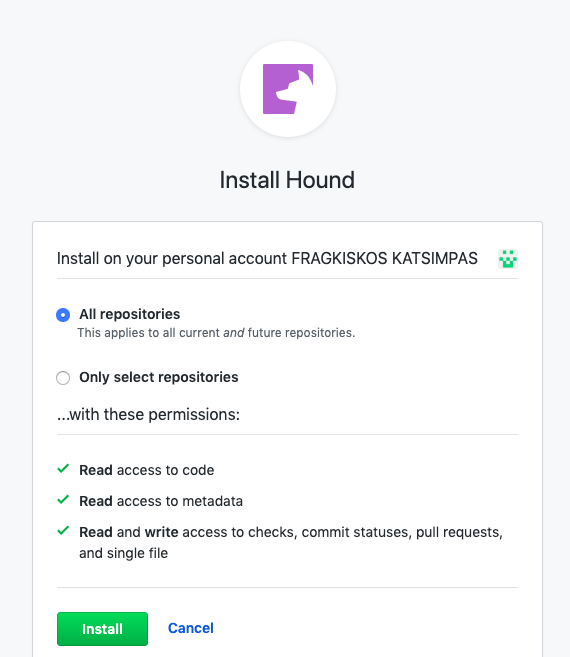This screenshot has height=657, width=570.
Task: Choose Only select repositories option
Action: [x=63, y=378]
